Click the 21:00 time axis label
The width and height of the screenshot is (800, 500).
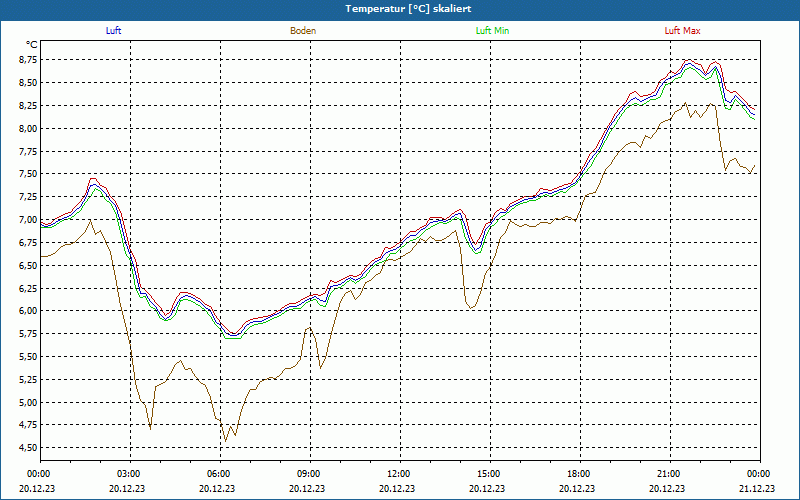pyautogui.click(x=667, y=474)
